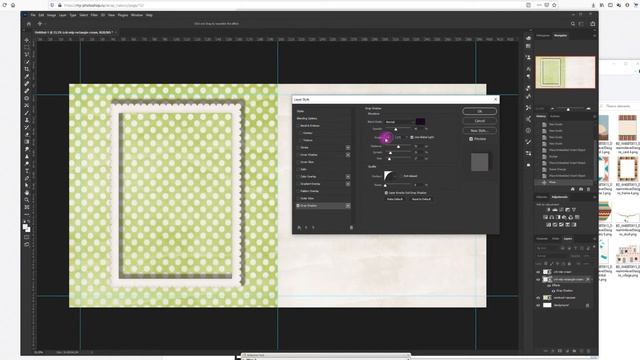
Task: Open the Photoshop search icon
Action: pos(573,24)
